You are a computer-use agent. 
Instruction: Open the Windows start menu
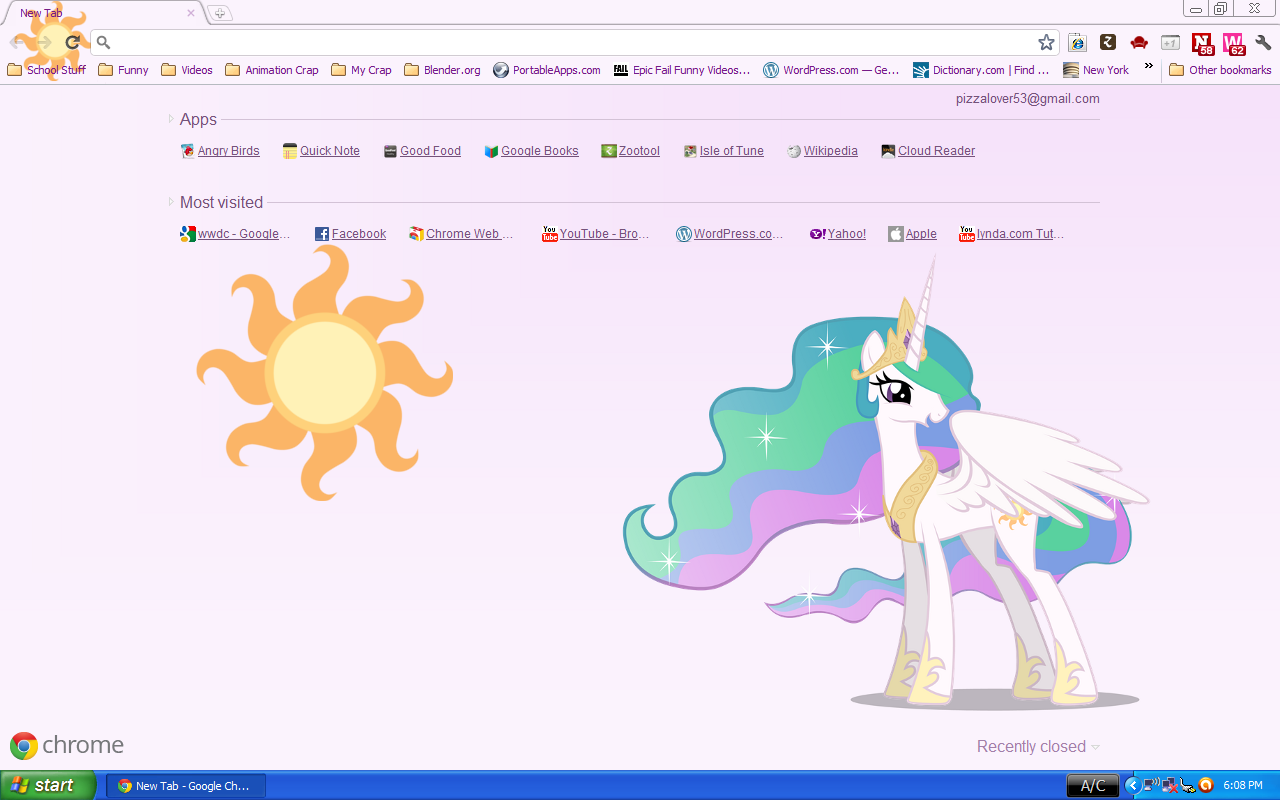point(48,785)
